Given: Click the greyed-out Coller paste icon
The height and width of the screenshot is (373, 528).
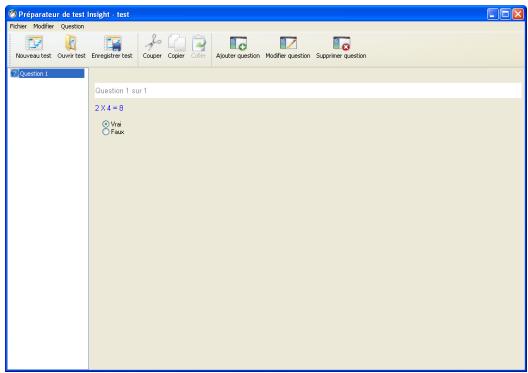Looking at the screenshot, I should click(x=199, y=43).
